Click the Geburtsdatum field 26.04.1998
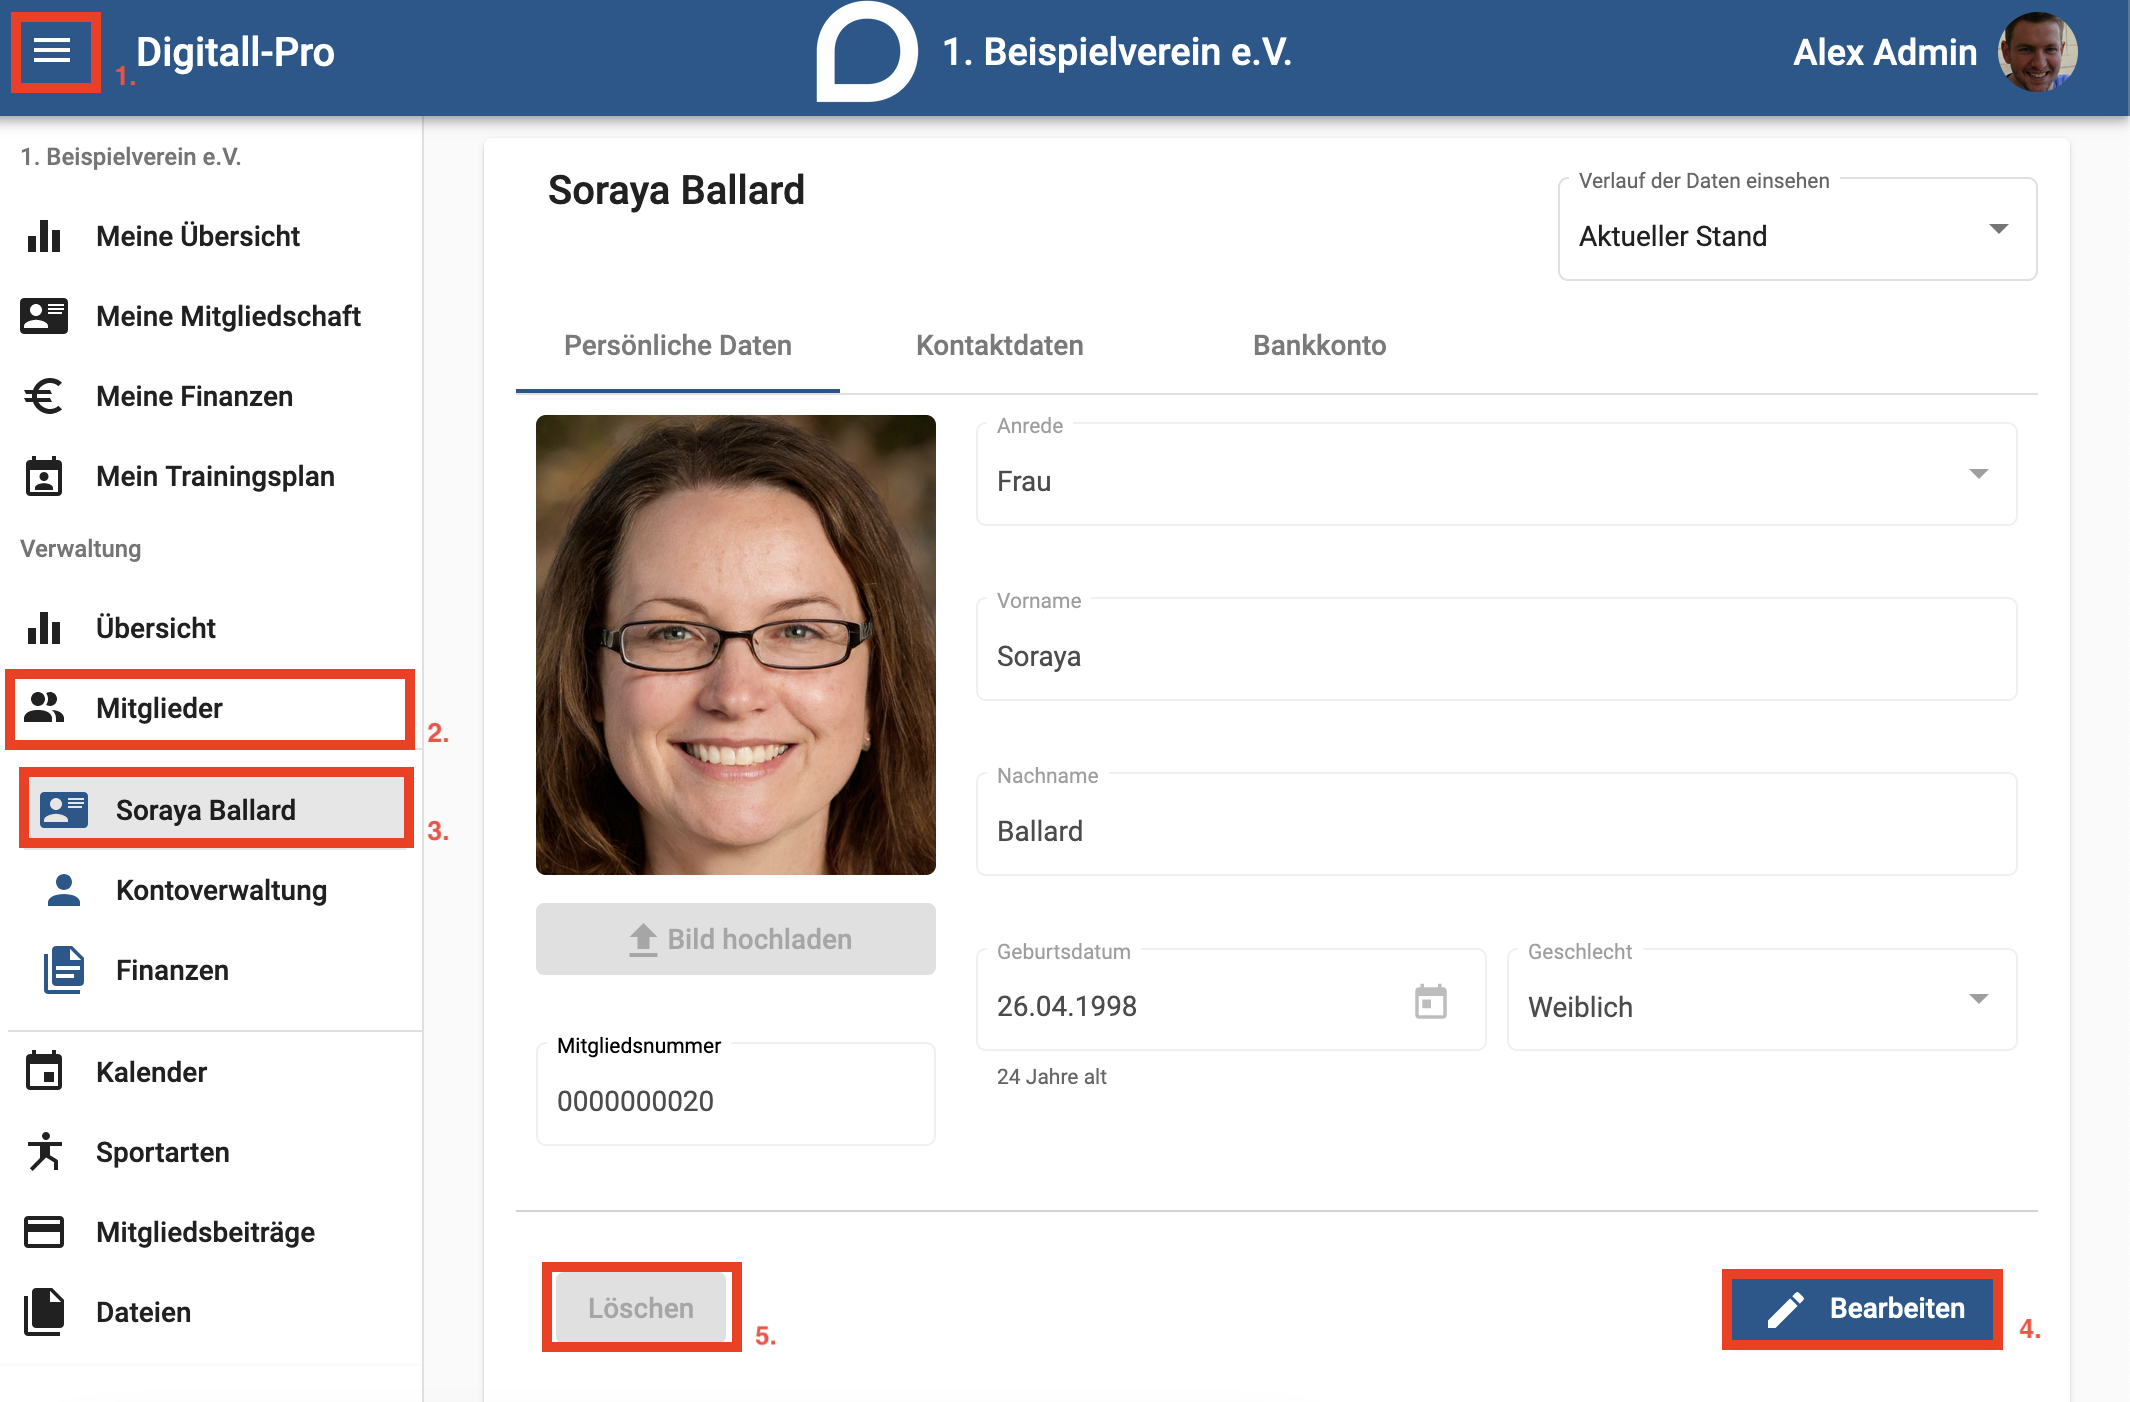2130x1402 pixels. [x=1230, y=1000]
